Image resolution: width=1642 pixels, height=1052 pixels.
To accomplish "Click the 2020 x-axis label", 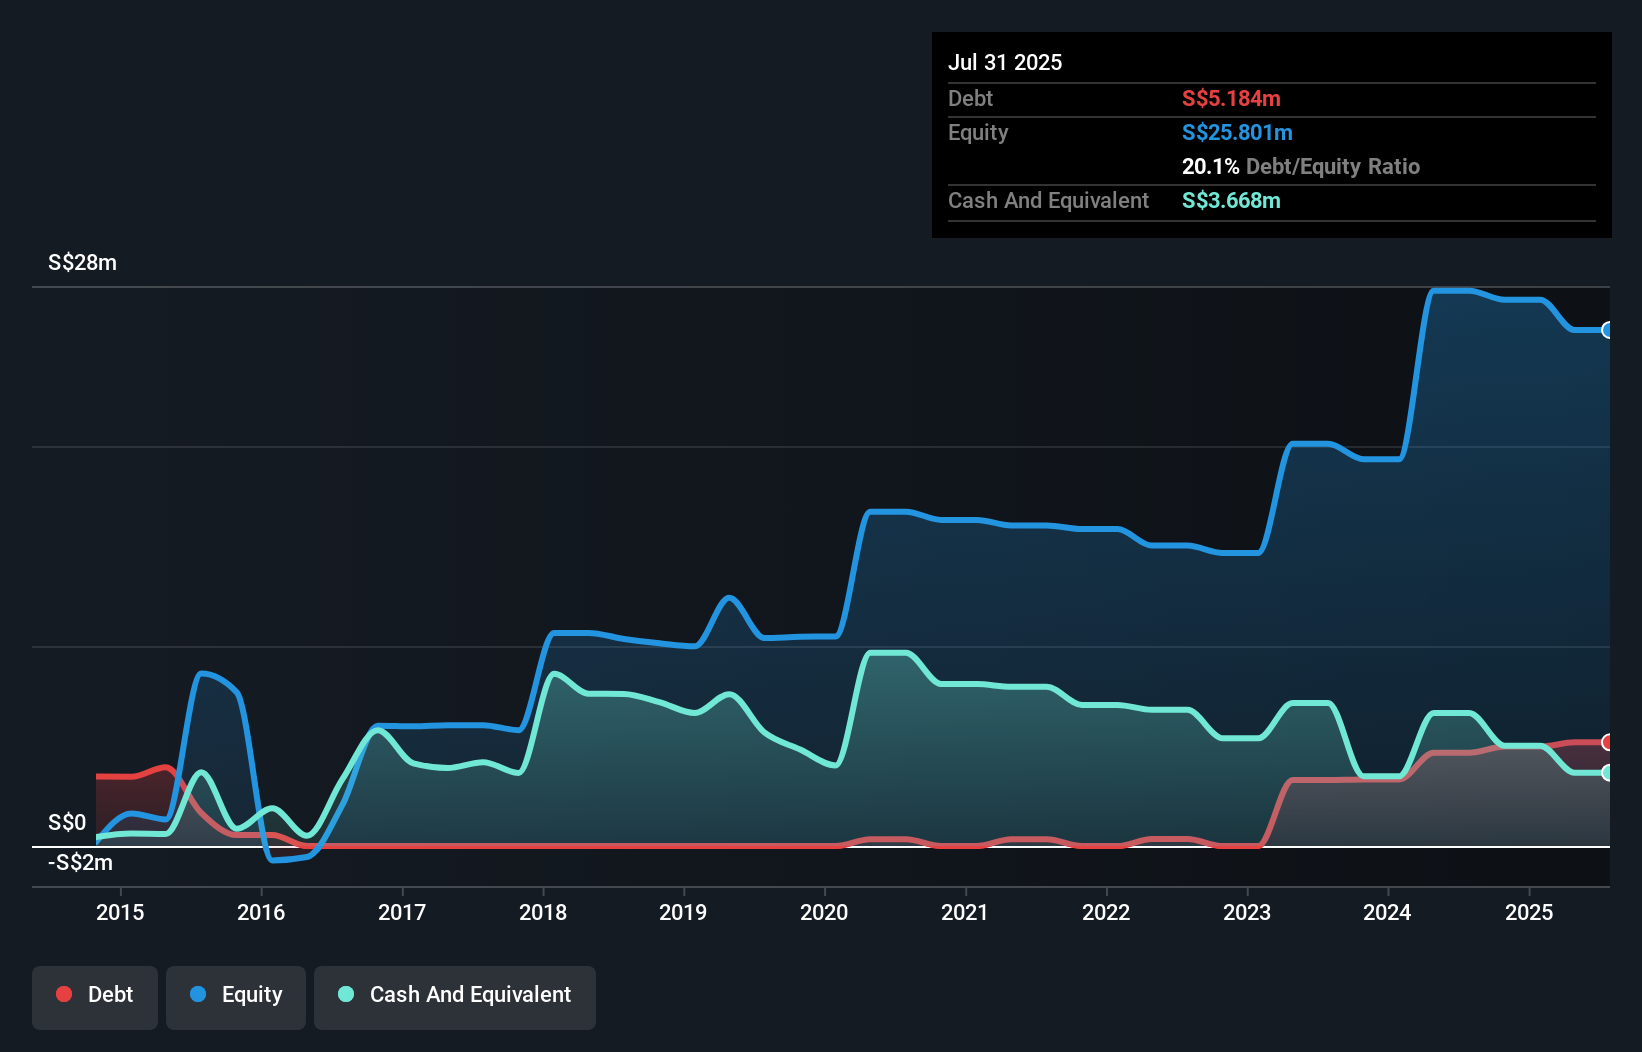I will (824, 912).
